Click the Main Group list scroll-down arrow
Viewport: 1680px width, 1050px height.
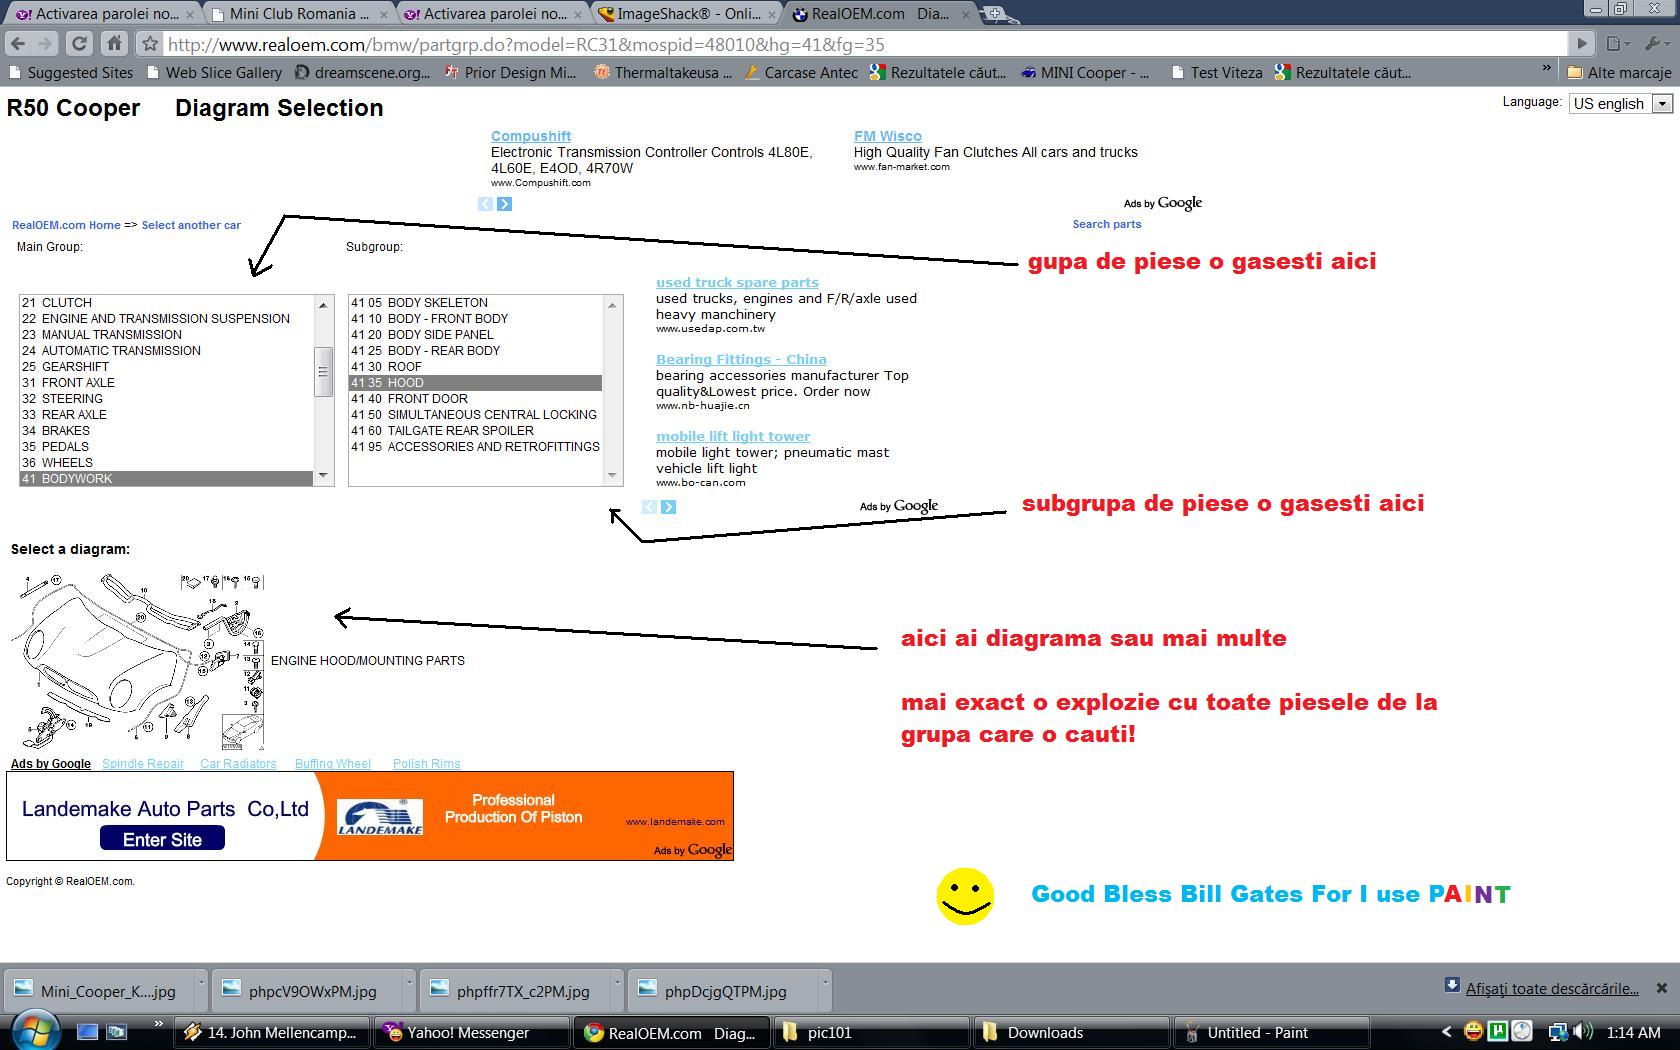(323, 476)
